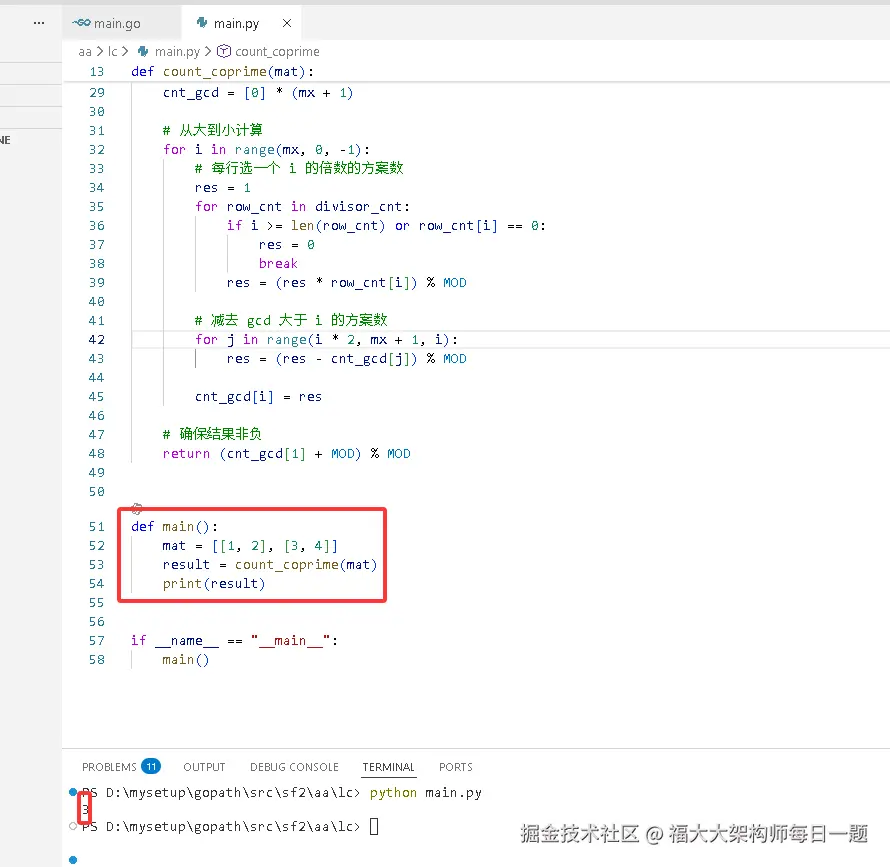Click 'main()' call on line 58
The height and width of the screenshot is (867, 890).
tap(186, 660)
